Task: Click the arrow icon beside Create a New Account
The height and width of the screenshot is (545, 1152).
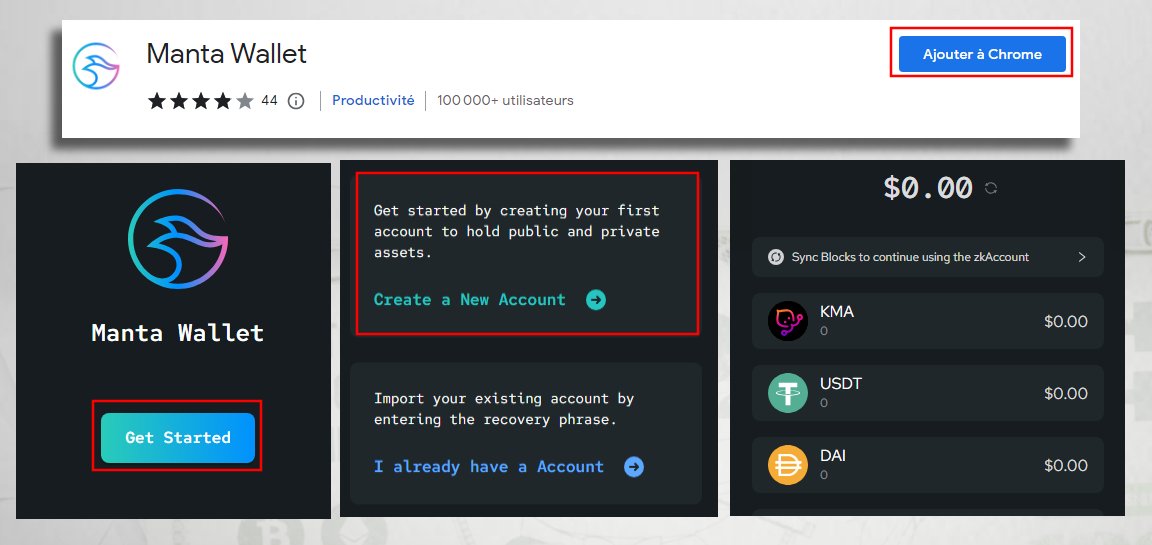Action: point(596,300)
